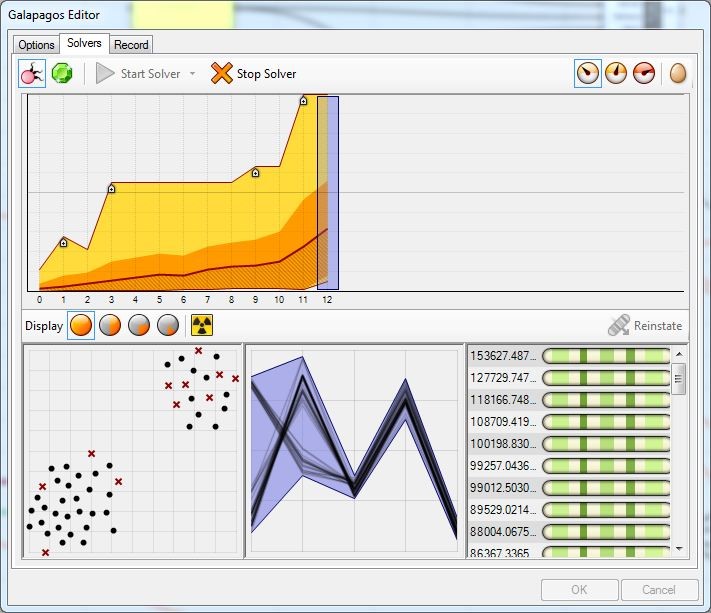Select the green Simulated Annealing gem icon
This screenshot has height=613, width=711.
coord(62,73)
